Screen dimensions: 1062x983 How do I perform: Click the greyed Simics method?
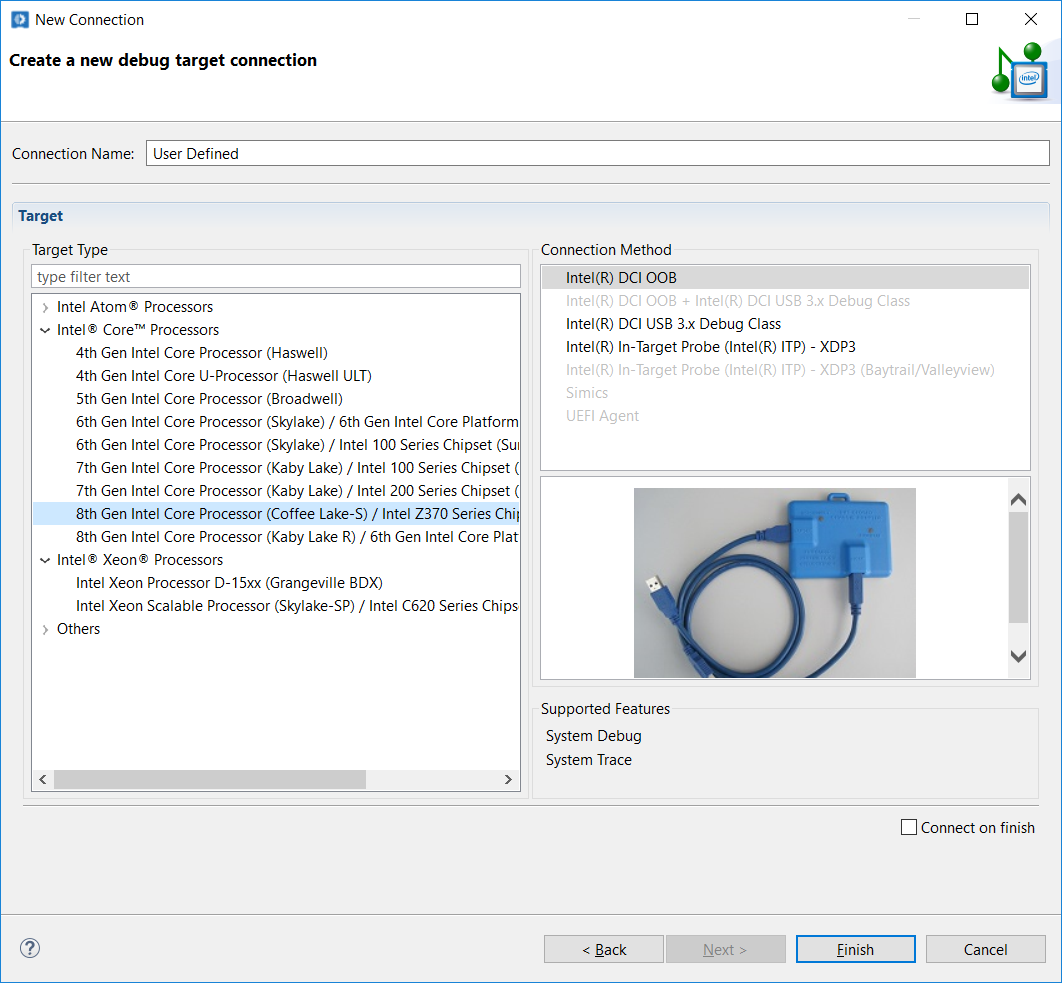pyautogui.click(x=587, y=393)
